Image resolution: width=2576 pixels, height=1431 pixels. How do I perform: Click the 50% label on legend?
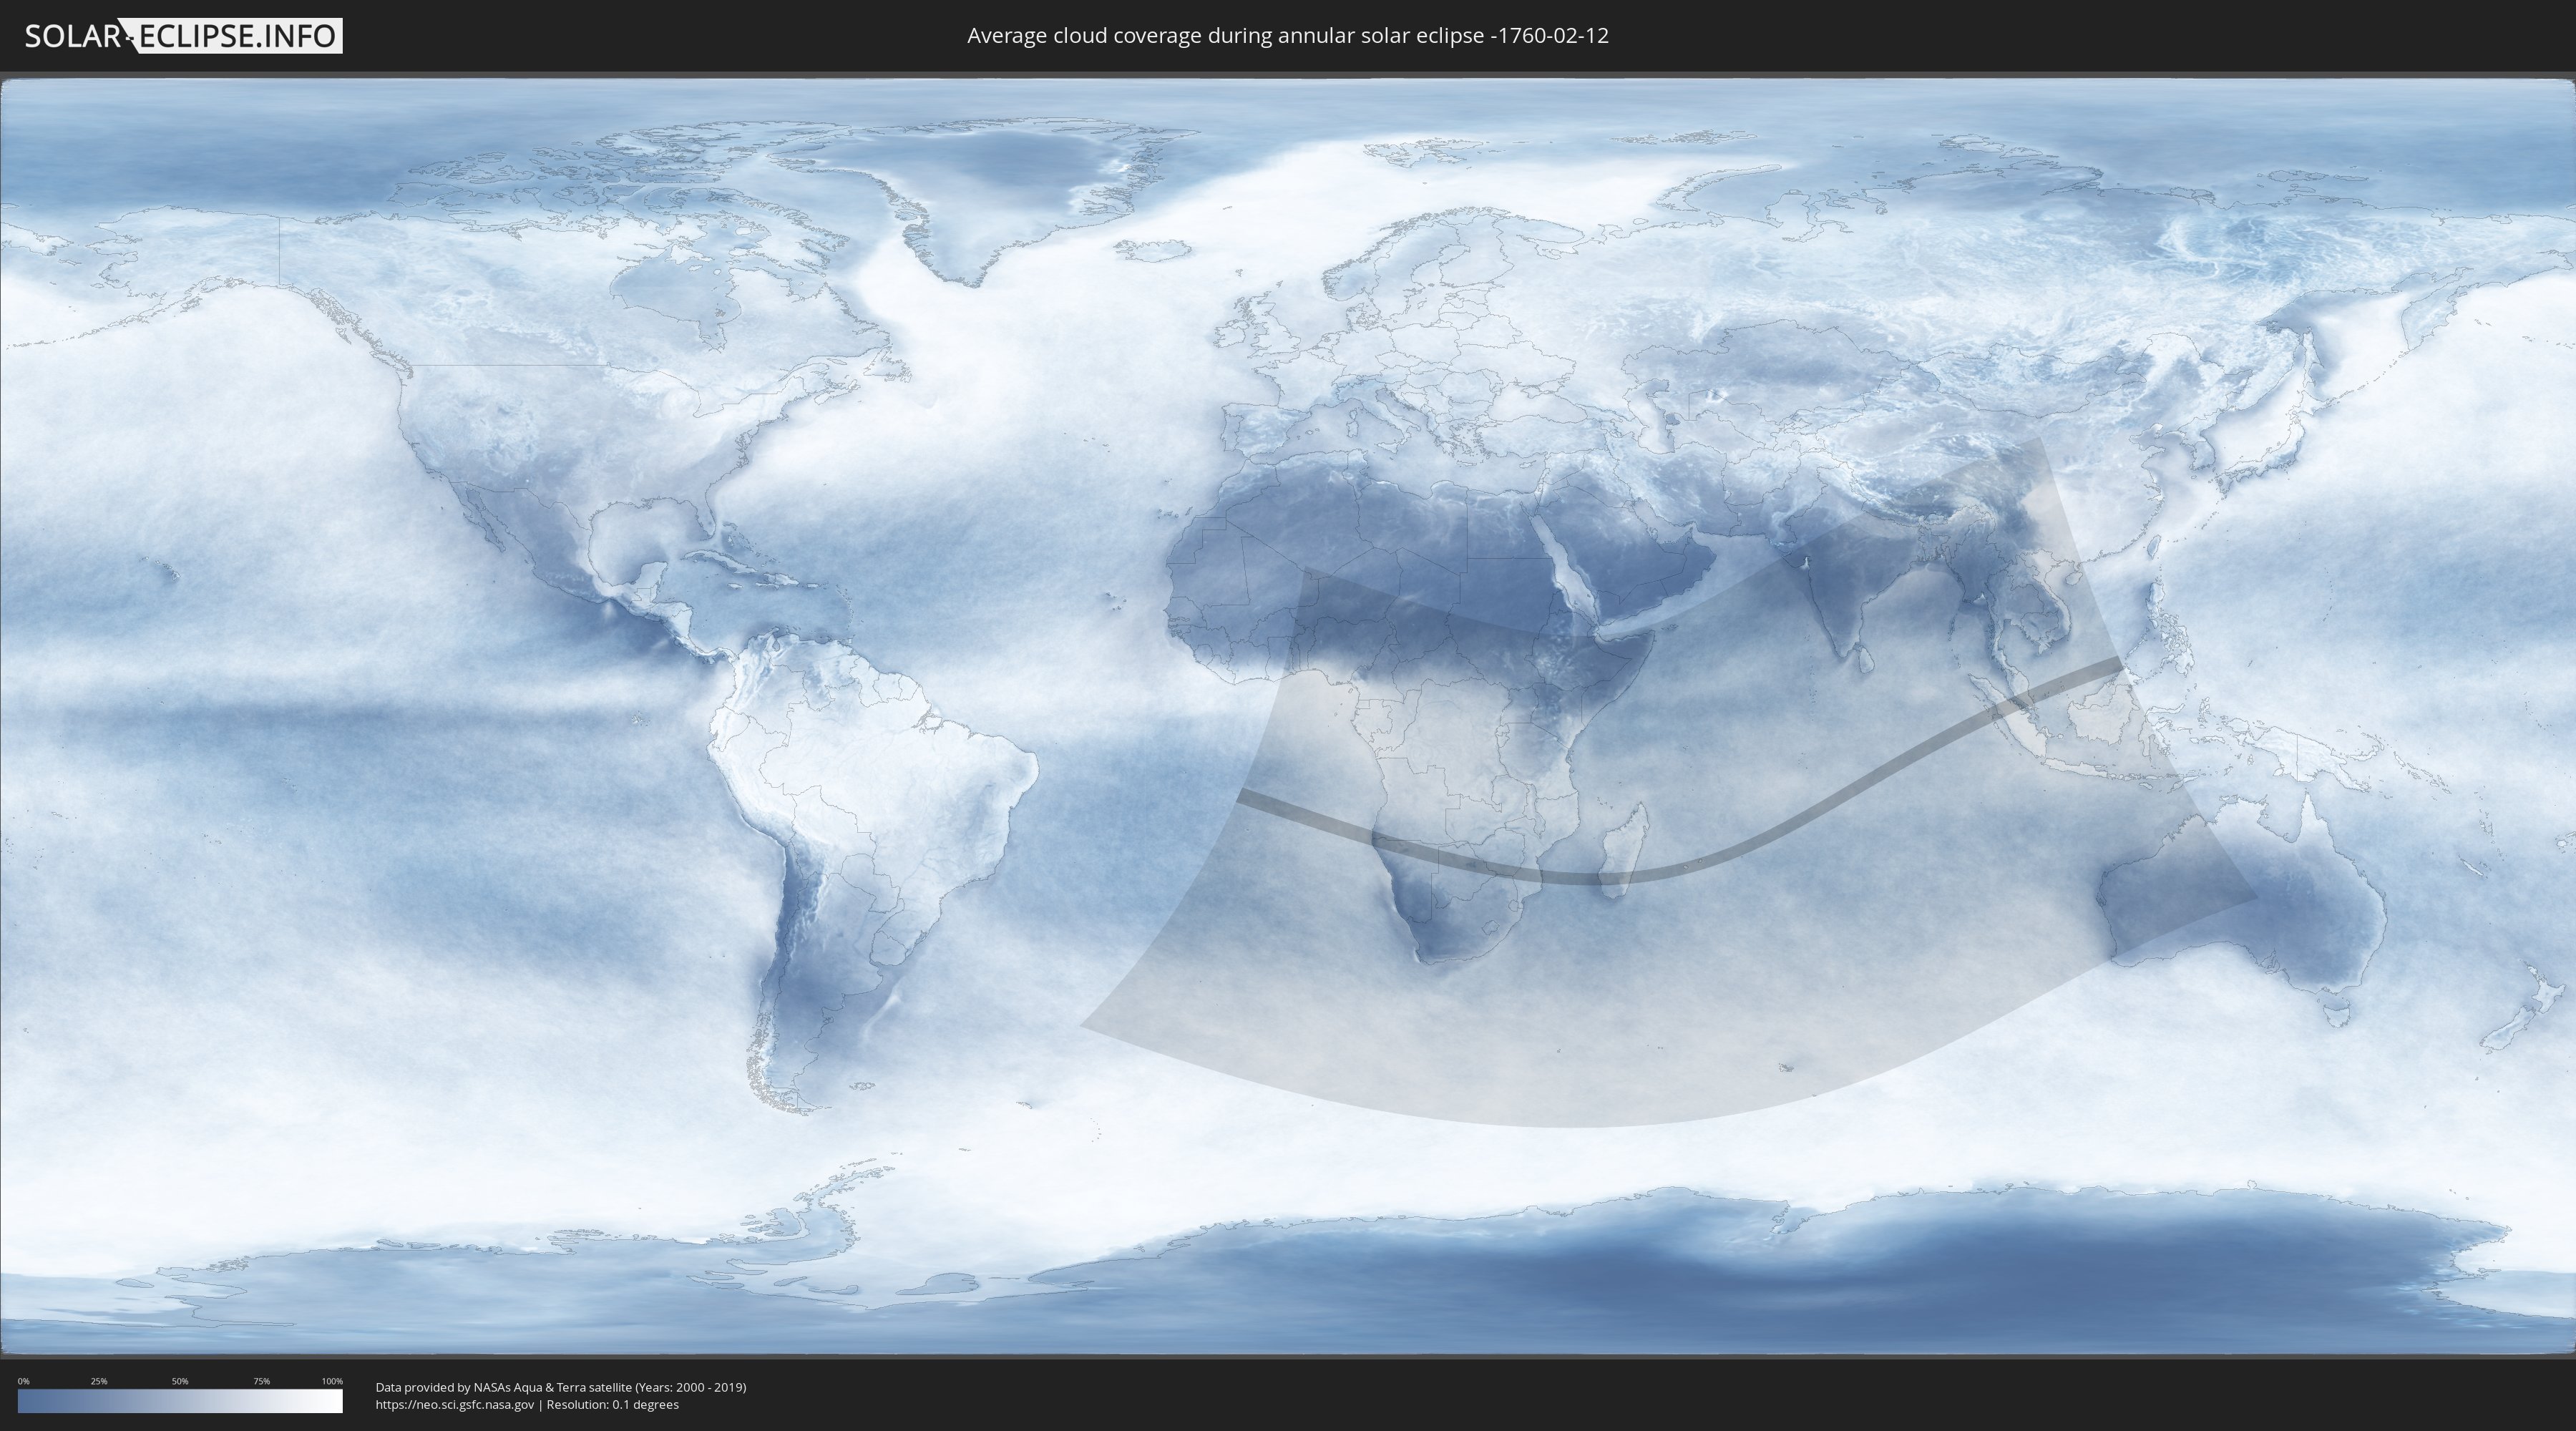click(180, 1381)
